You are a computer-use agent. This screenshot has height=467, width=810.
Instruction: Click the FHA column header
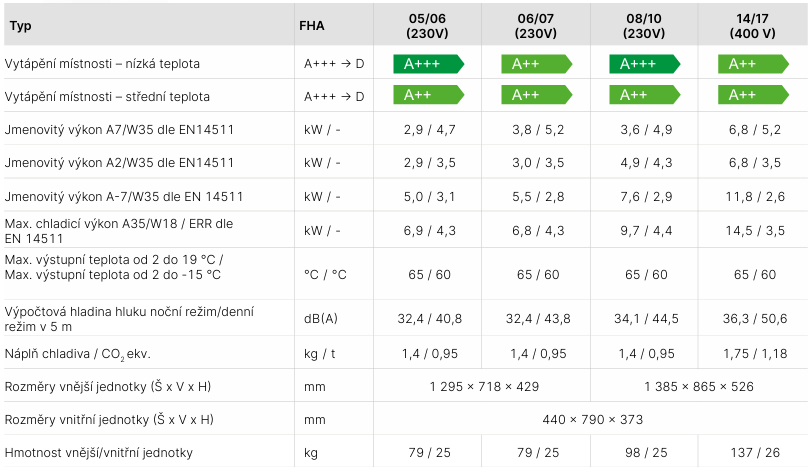coord(311,26)
